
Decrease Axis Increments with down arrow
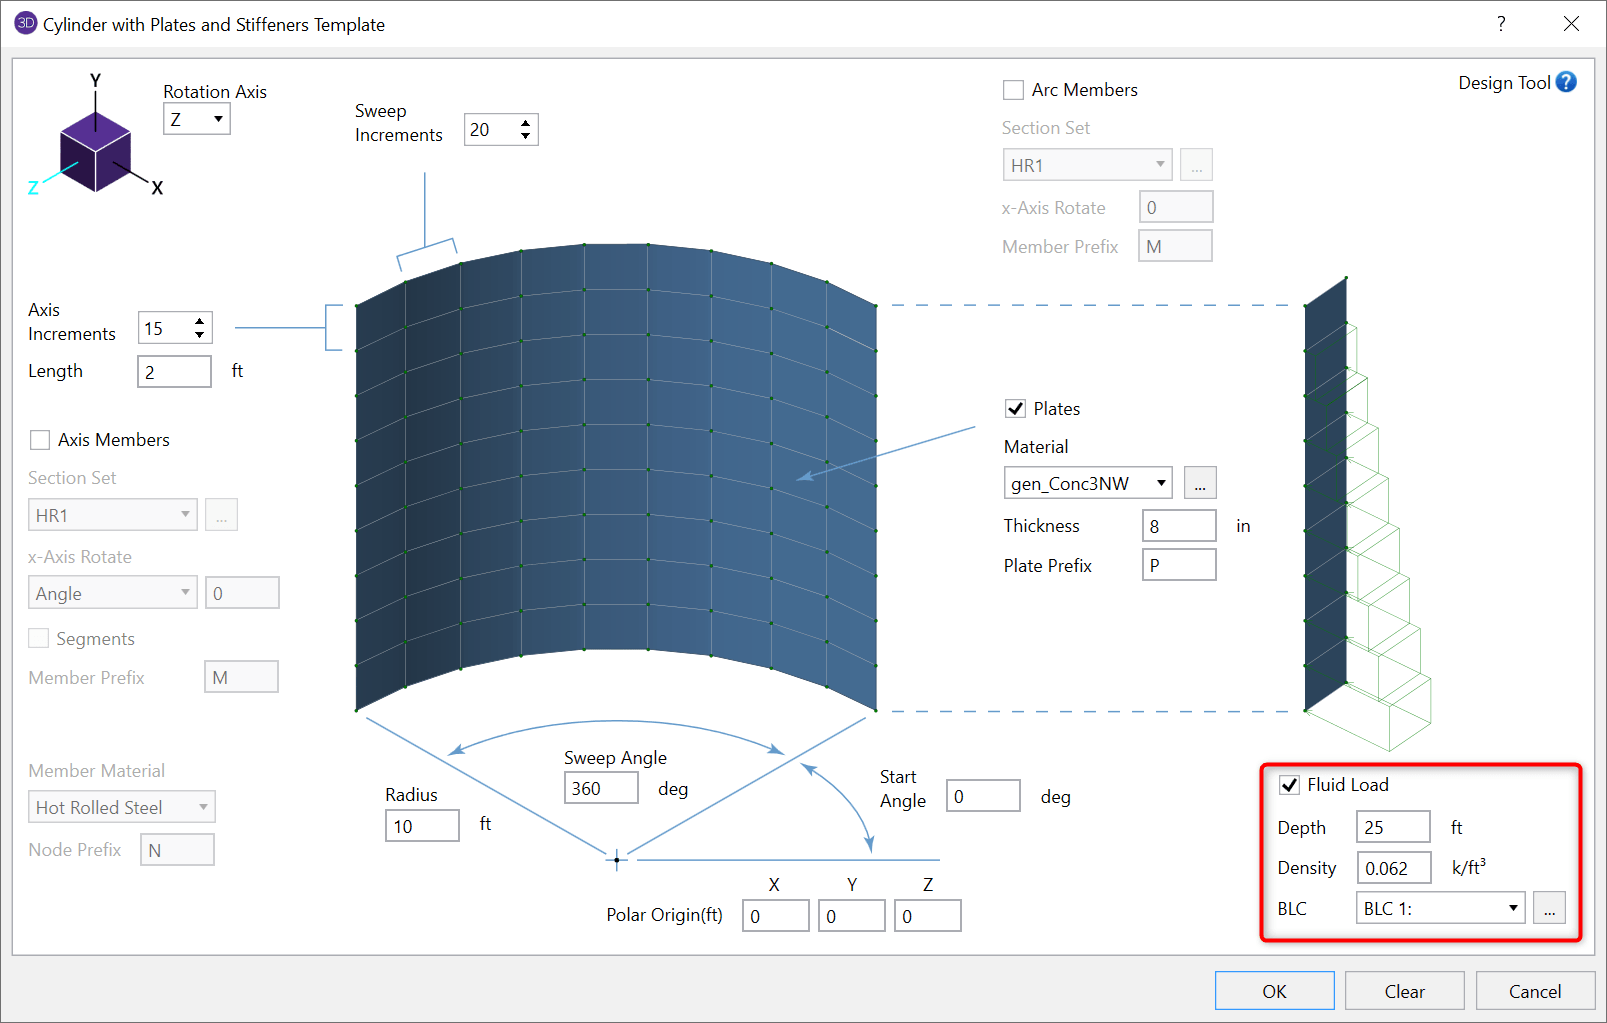(x=200, y=334)
